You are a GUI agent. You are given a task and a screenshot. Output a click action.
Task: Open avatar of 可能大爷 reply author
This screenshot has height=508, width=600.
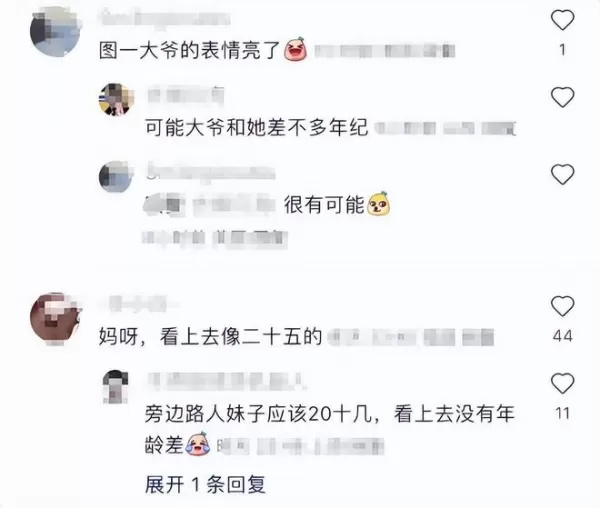[116, 99]
